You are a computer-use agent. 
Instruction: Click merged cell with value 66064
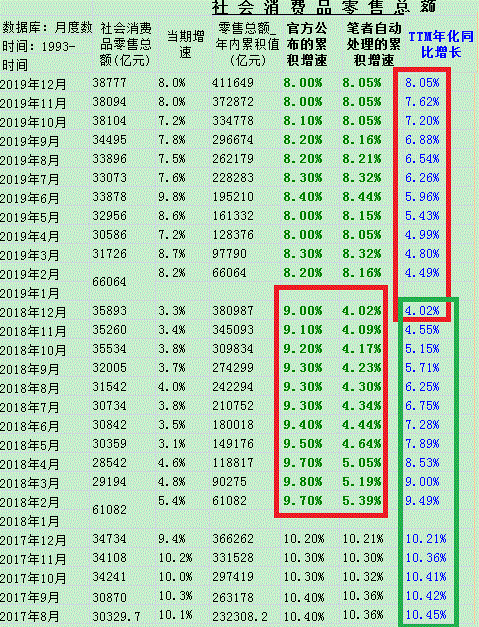109,282
